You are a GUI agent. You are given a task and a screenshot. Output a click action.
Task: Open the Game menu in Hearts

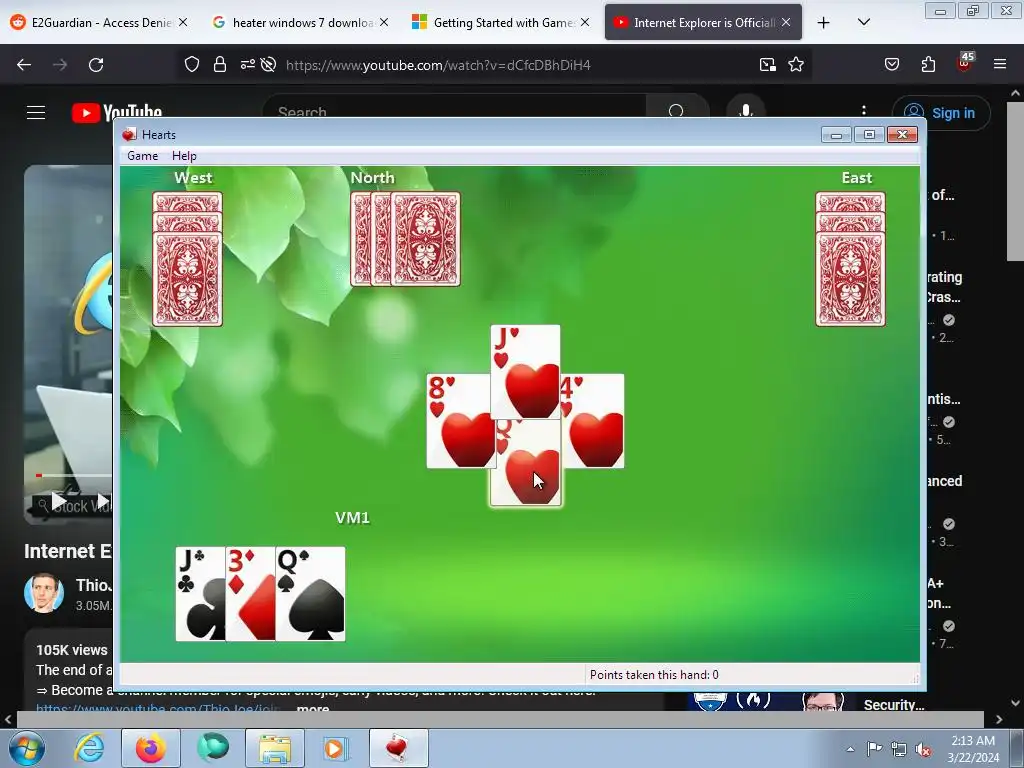[142, 155]
